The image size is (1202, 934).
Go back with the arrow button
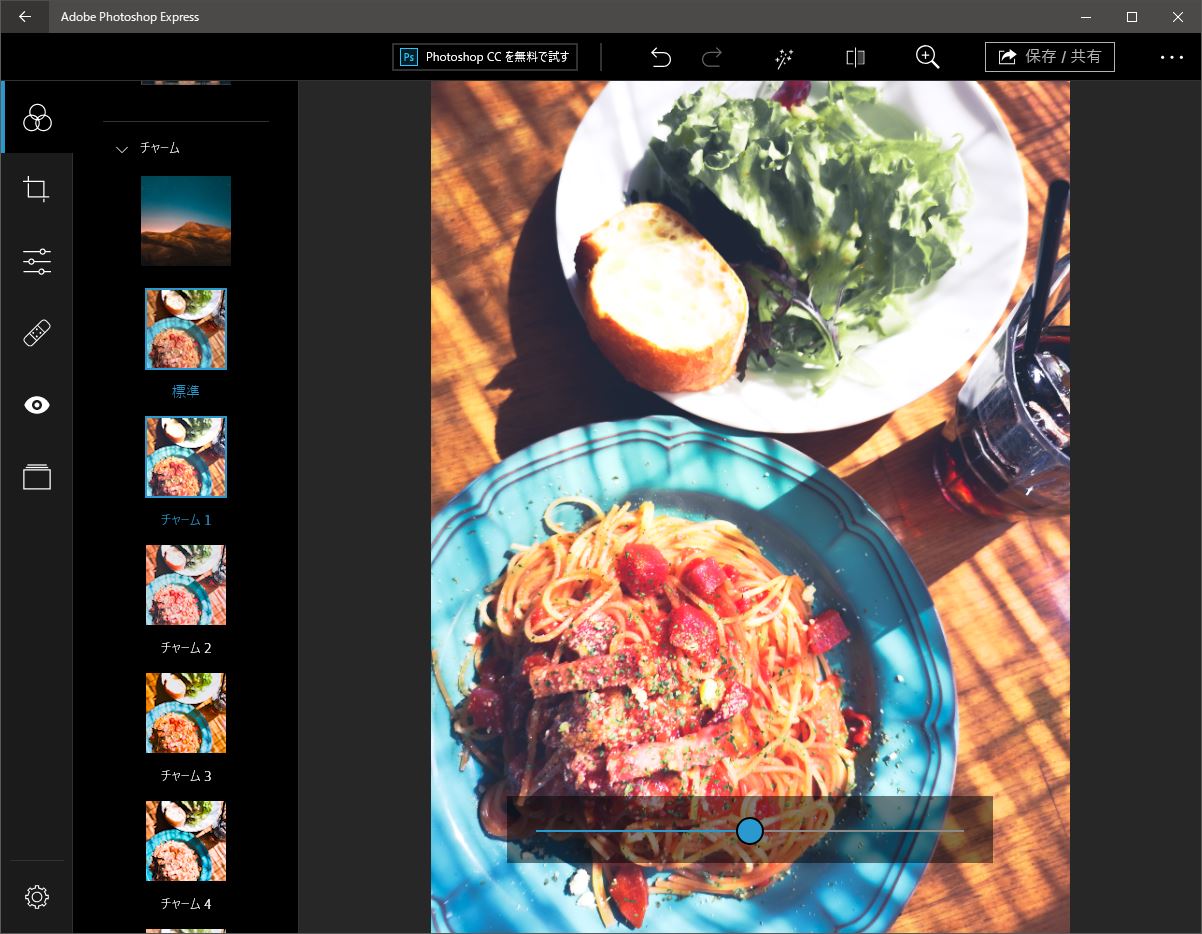(25, 17)
